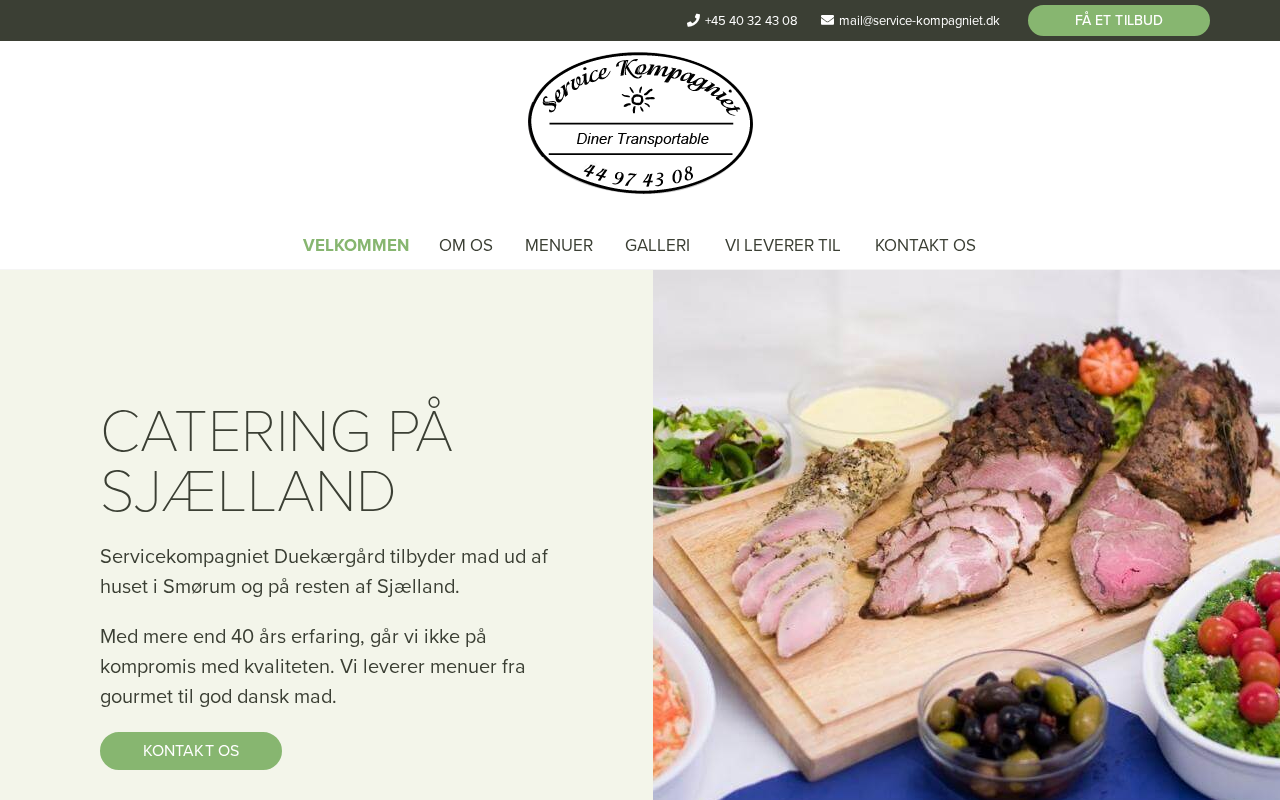The height and width of the screenshot is (800, 1280).
Task: Click the CATERING PÅ SJÆLLAND heading
Action: tap(276, 462)
